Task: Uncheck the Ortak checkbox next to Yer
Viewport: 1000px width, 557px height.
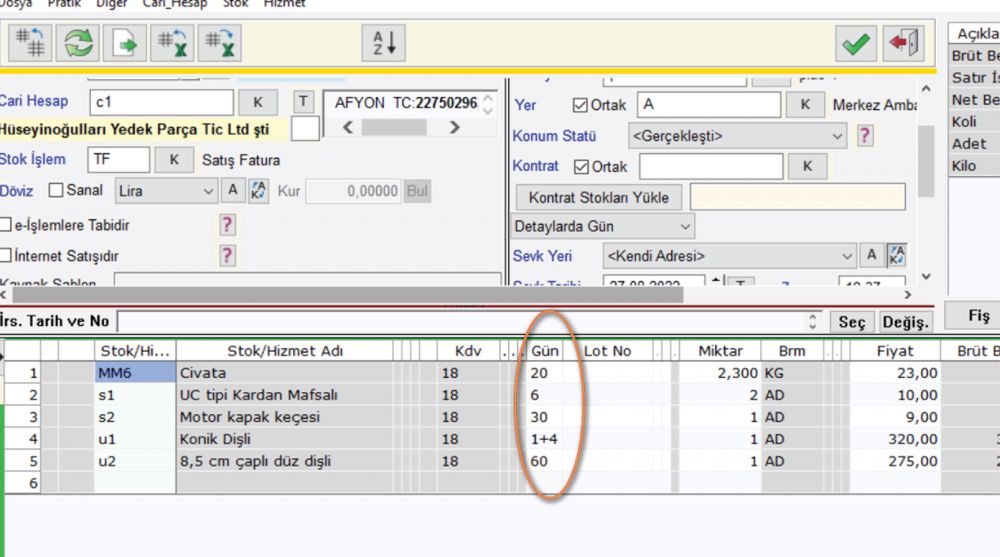Action: pyautogui.click(x=580, y=105)
